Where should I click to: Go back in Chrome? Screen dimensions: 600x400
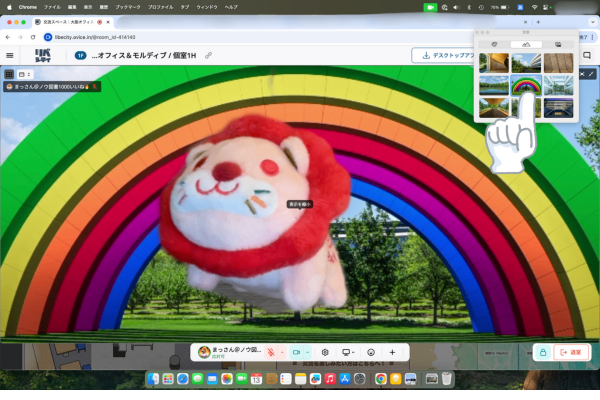[8, 37]
